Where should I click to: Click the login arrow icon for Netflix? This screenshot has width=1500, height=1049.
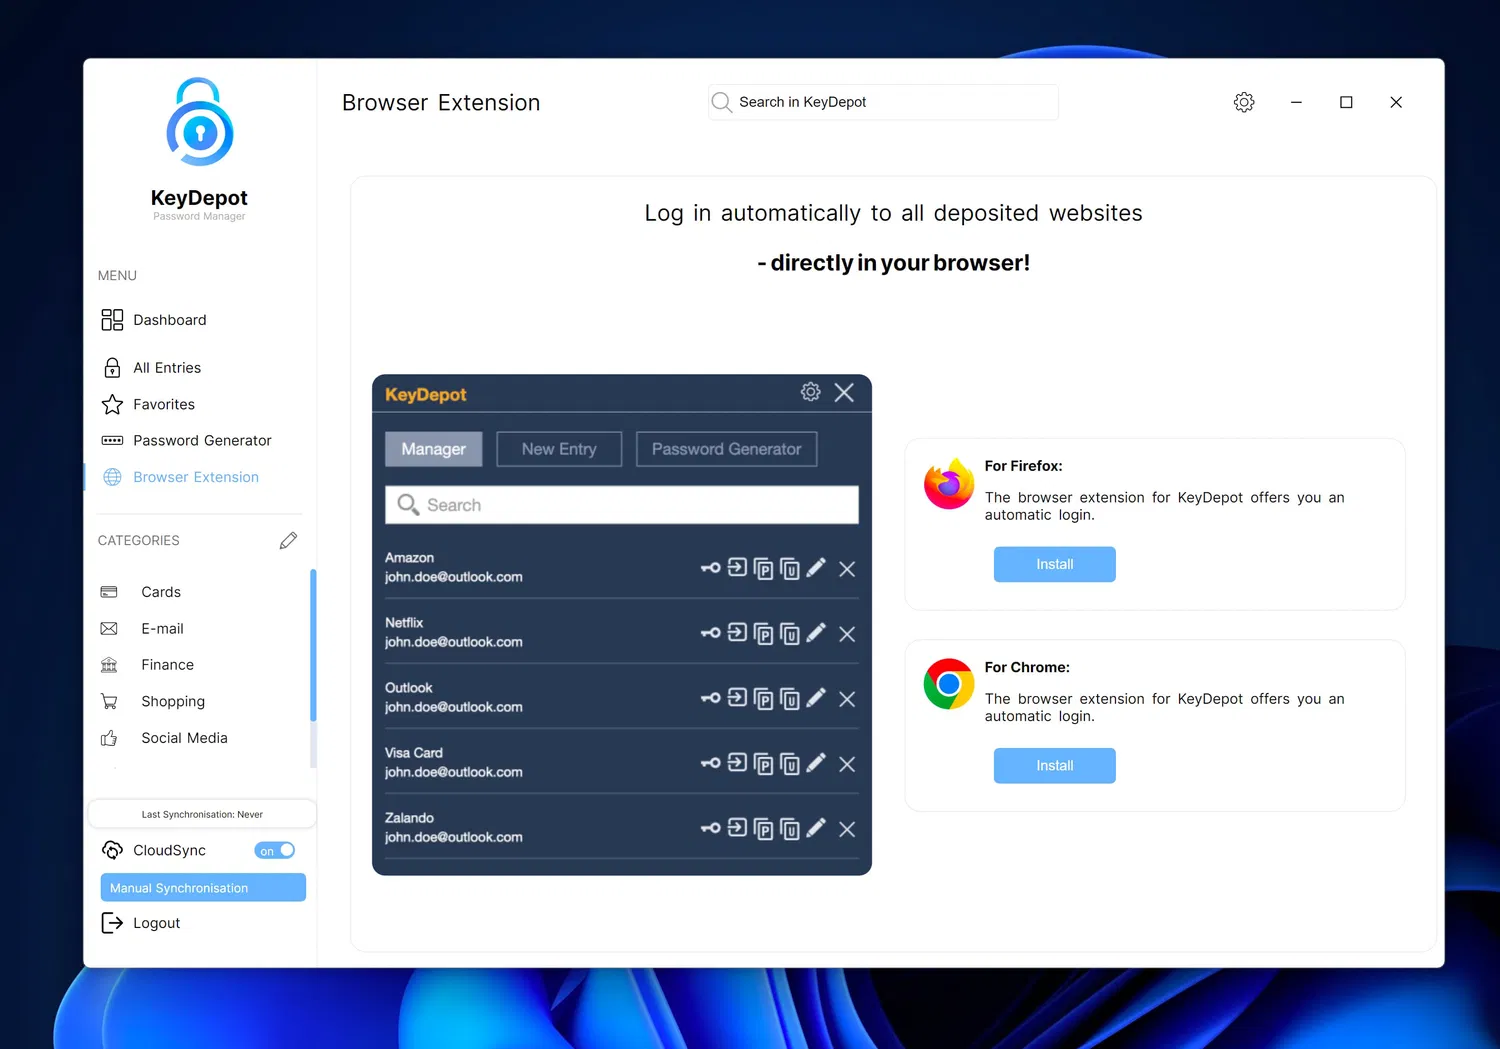[x=737, y=633]
